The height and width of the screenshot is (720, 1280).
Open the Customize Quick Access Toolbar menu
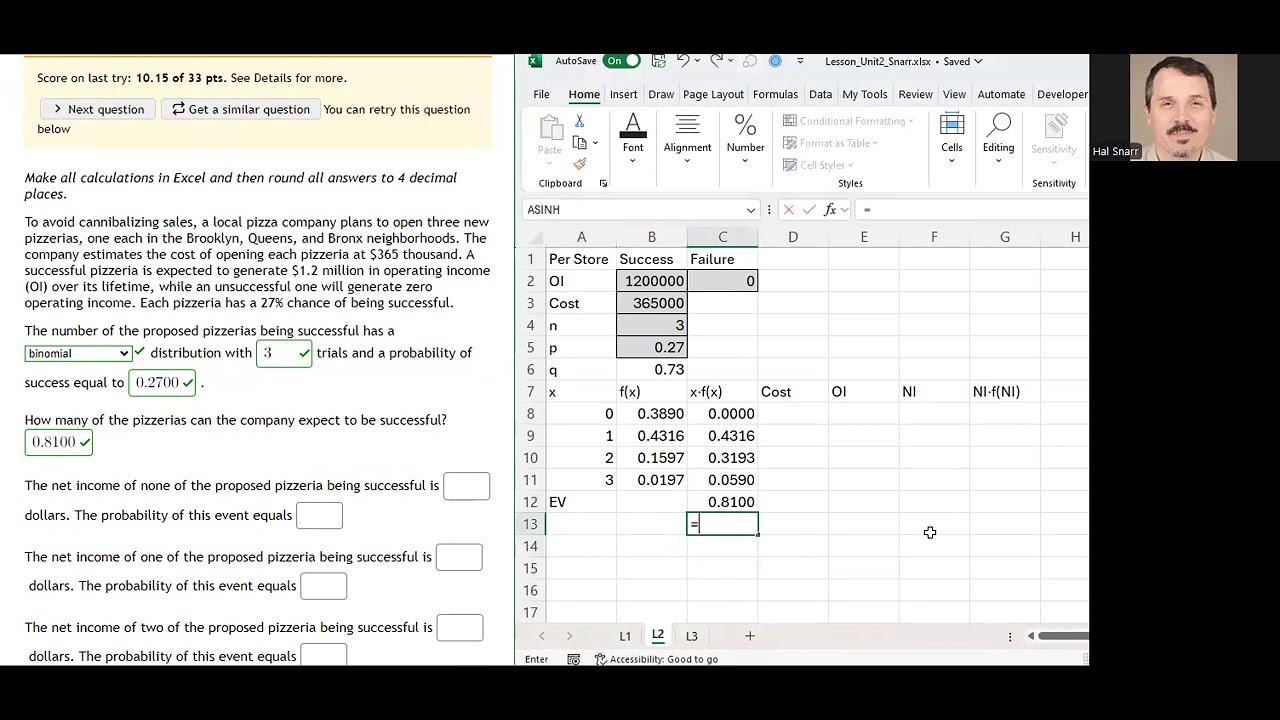click(800, 61)
